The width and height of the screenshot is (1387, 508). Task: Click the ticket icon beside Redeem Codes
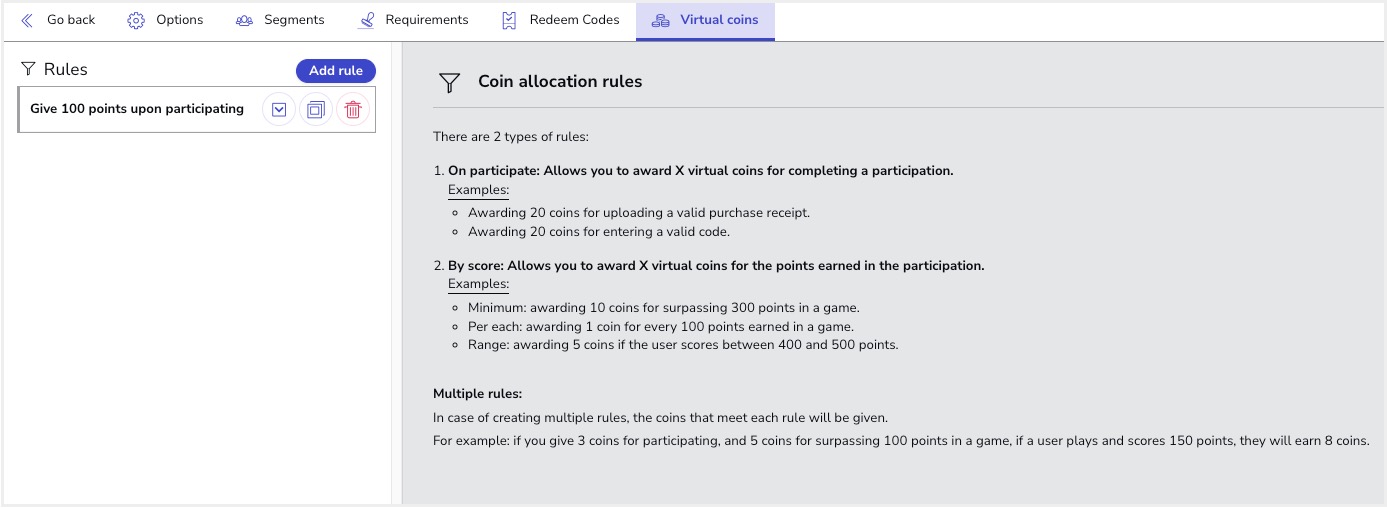(510, 20)
